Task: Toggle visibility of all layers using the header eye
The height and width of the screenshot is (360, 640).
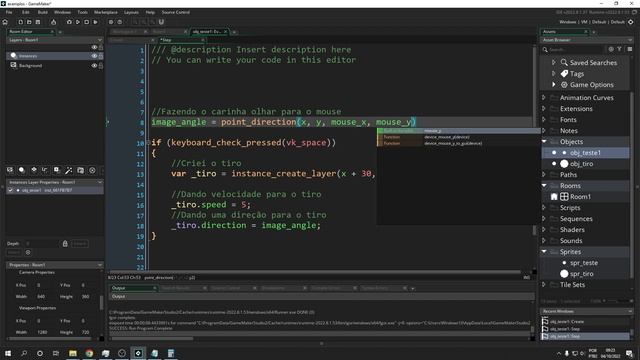Action: [x=94, y=47]
